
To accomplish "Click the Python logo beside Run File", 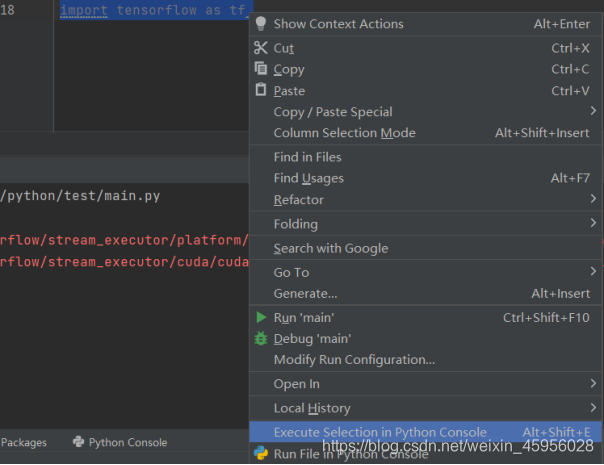I will (x=261, y=453).
